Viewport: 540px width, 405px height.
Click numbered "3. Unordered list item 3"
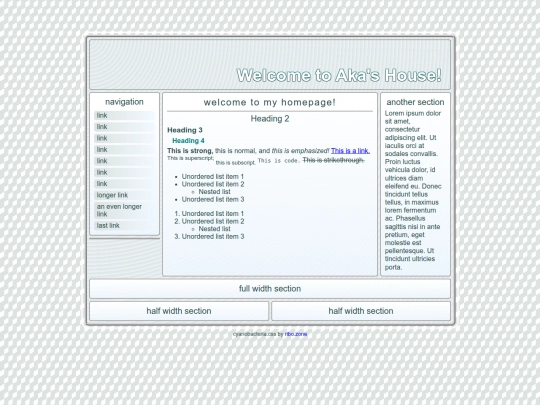point(209,237)
